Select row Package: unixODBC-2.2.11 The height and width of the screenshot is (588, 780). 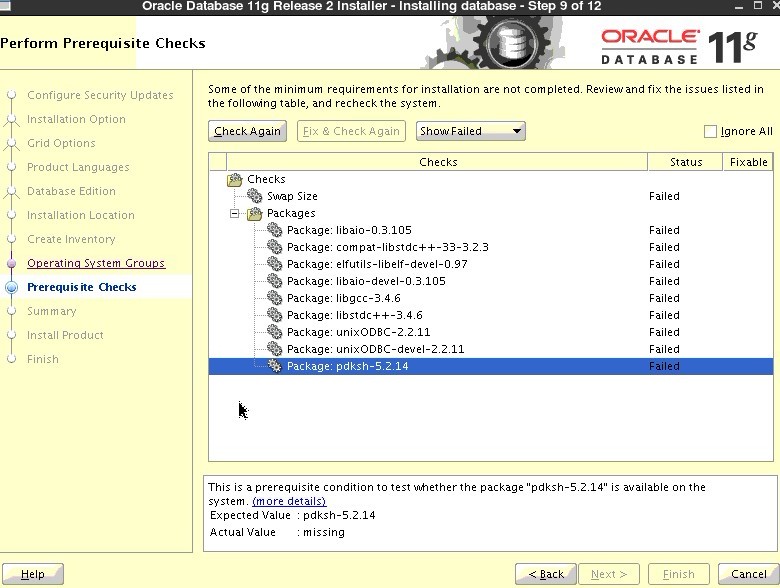490,332
